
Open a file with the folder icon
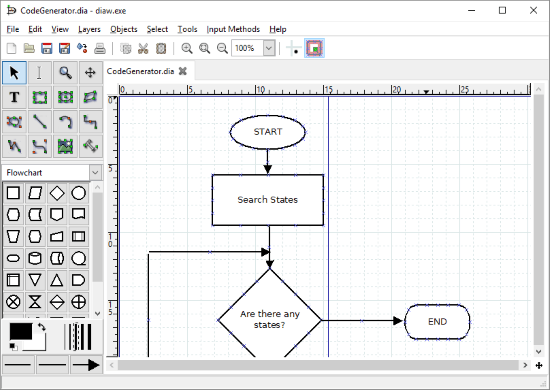coord(29,48)
